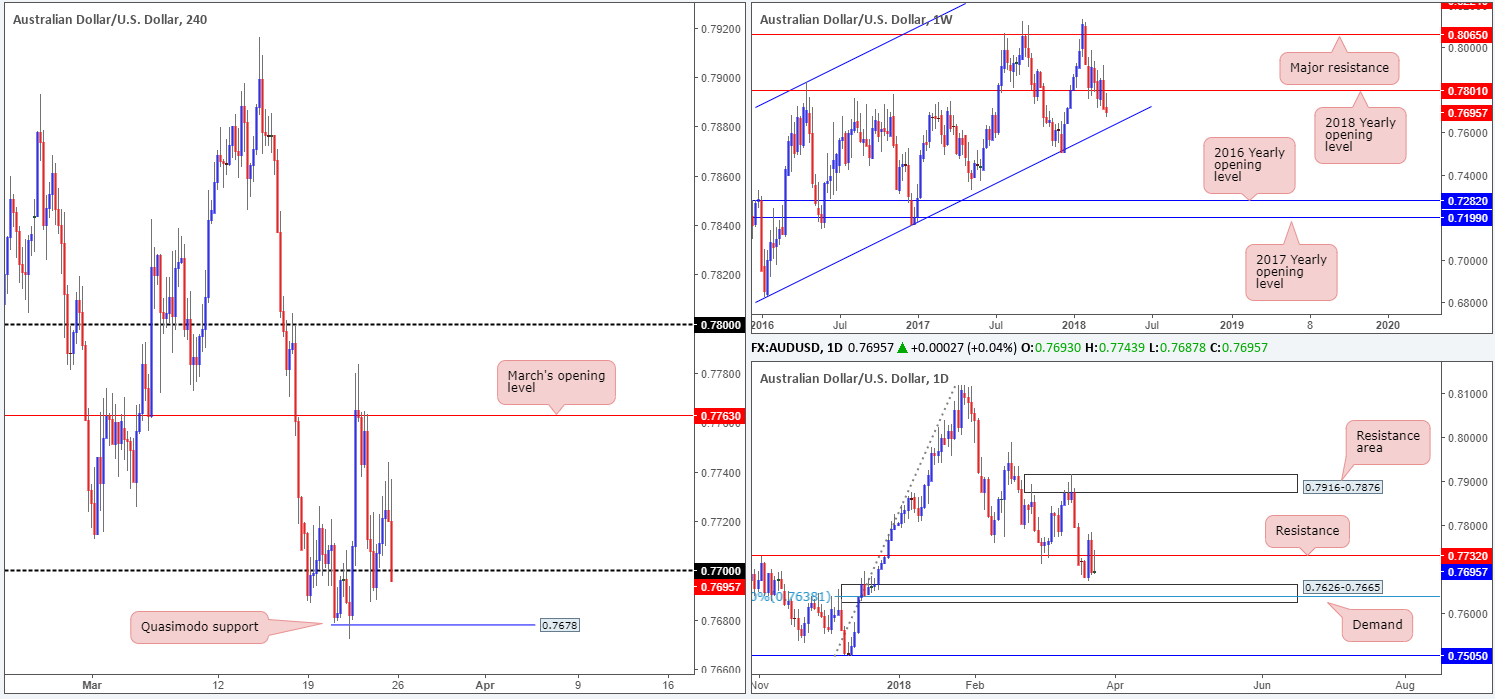Click the blue 0.71990 price label
1495x699 pixels.
1466,217
